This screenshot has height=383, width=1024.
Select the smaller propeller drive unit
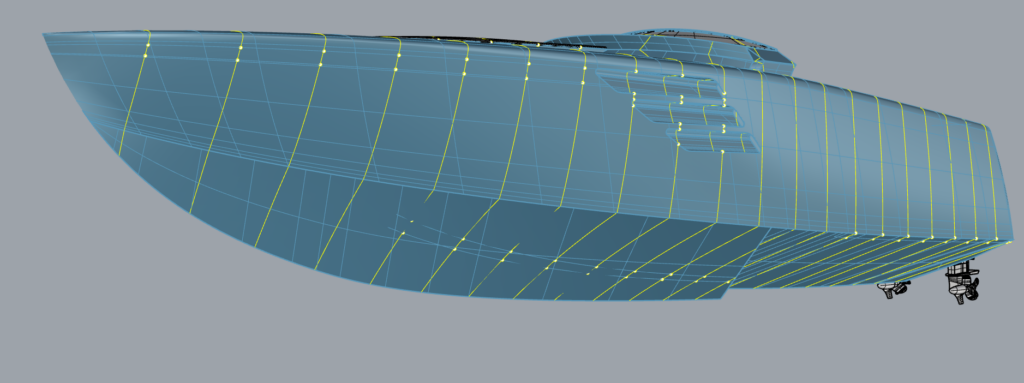[894, 290]
